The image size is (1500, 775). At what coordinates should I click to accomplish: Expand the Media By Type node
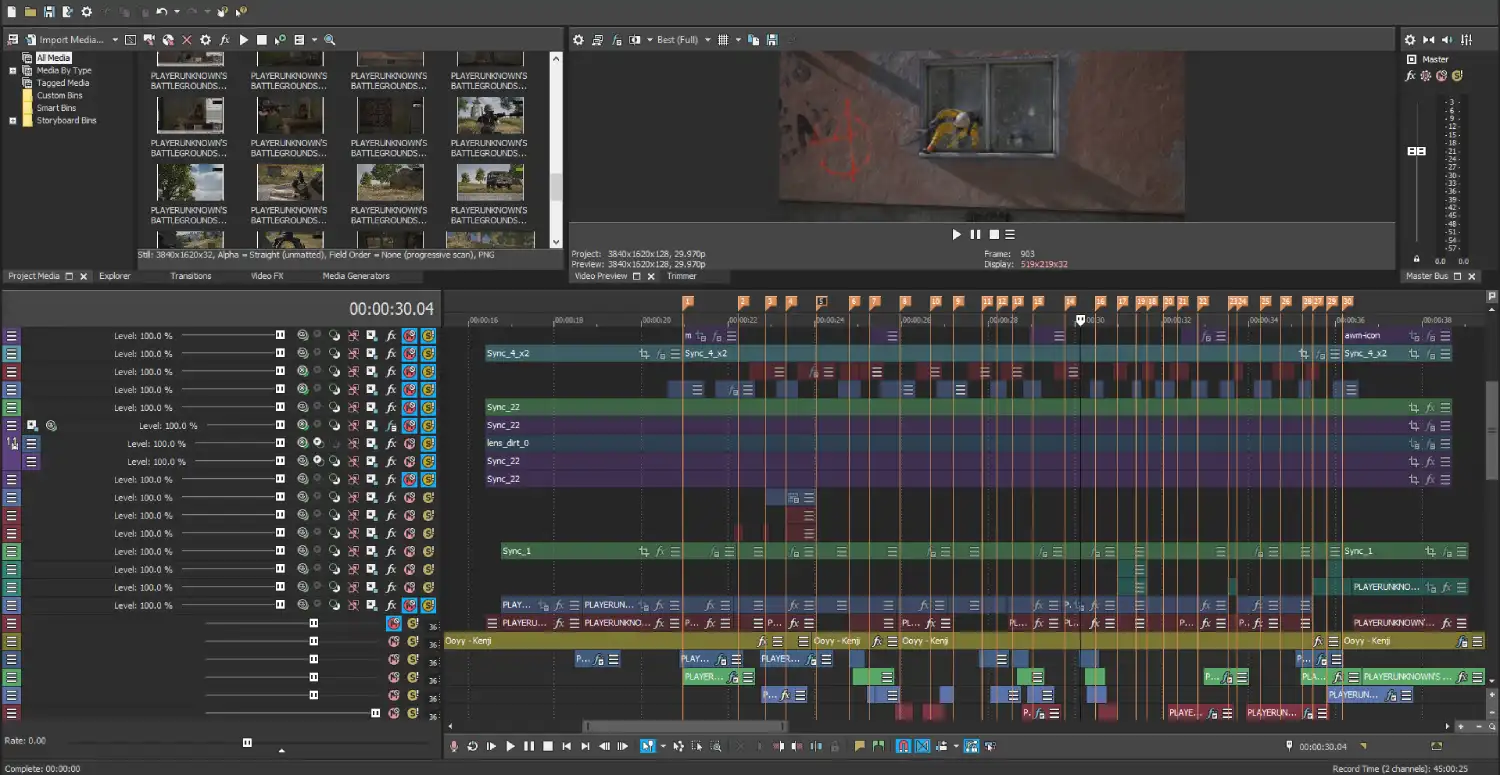point(13,71)
